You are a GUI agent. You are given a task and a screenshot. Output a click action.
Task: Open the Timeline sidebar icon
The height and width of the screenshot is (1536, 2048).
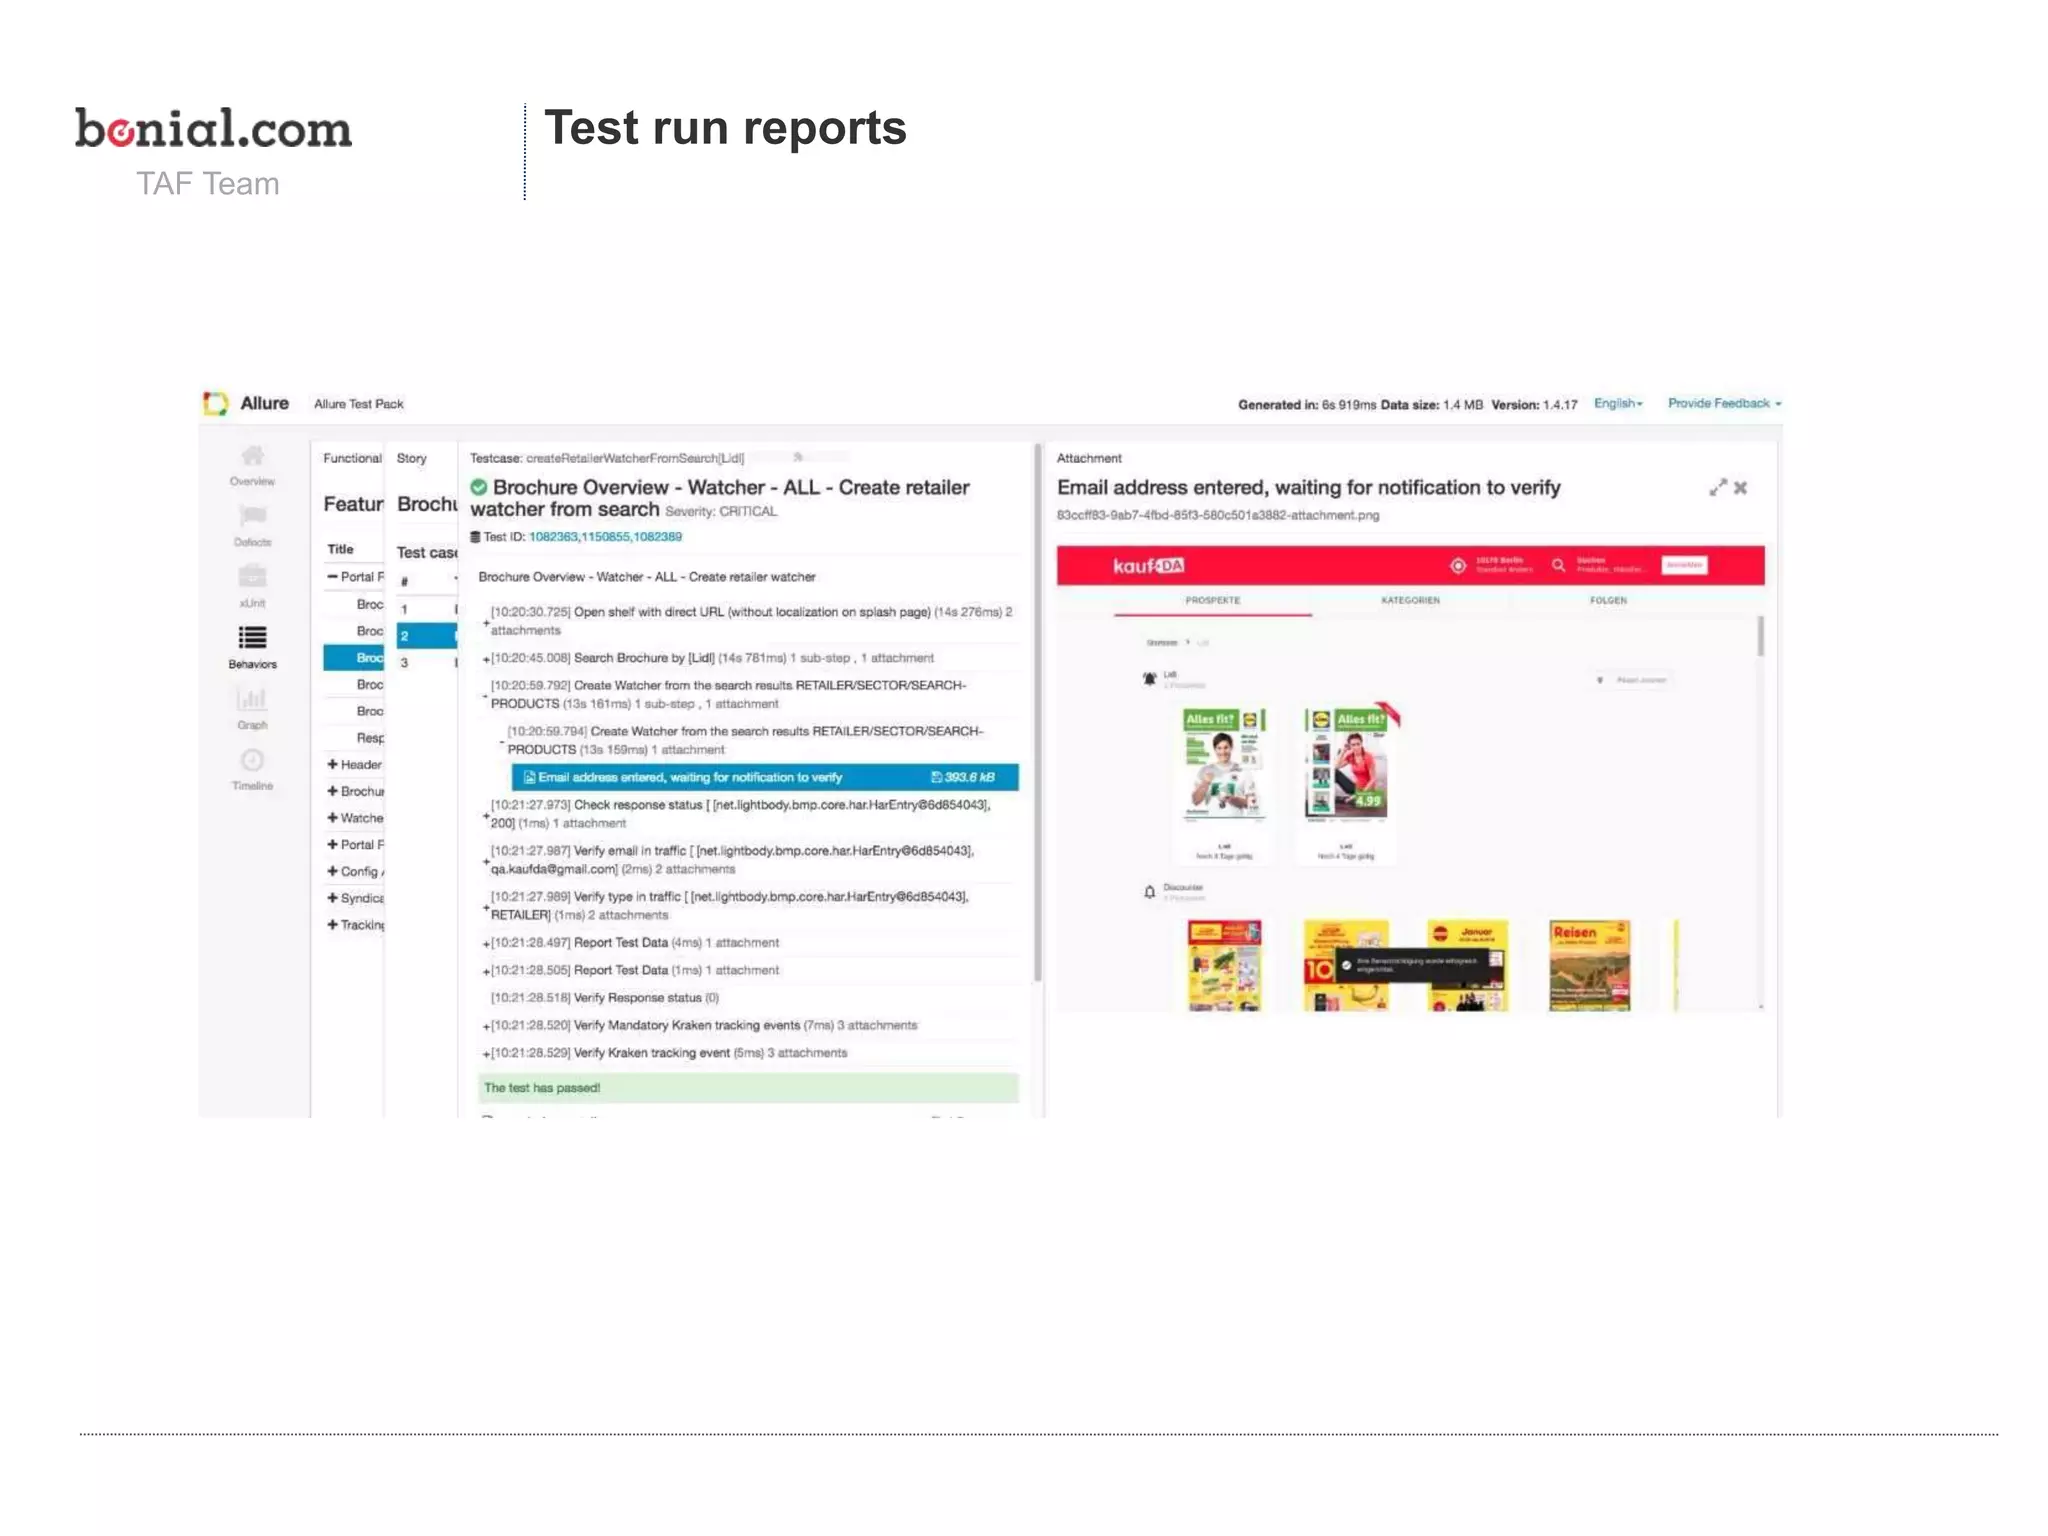pyautogui.click(x=252, y=769)
